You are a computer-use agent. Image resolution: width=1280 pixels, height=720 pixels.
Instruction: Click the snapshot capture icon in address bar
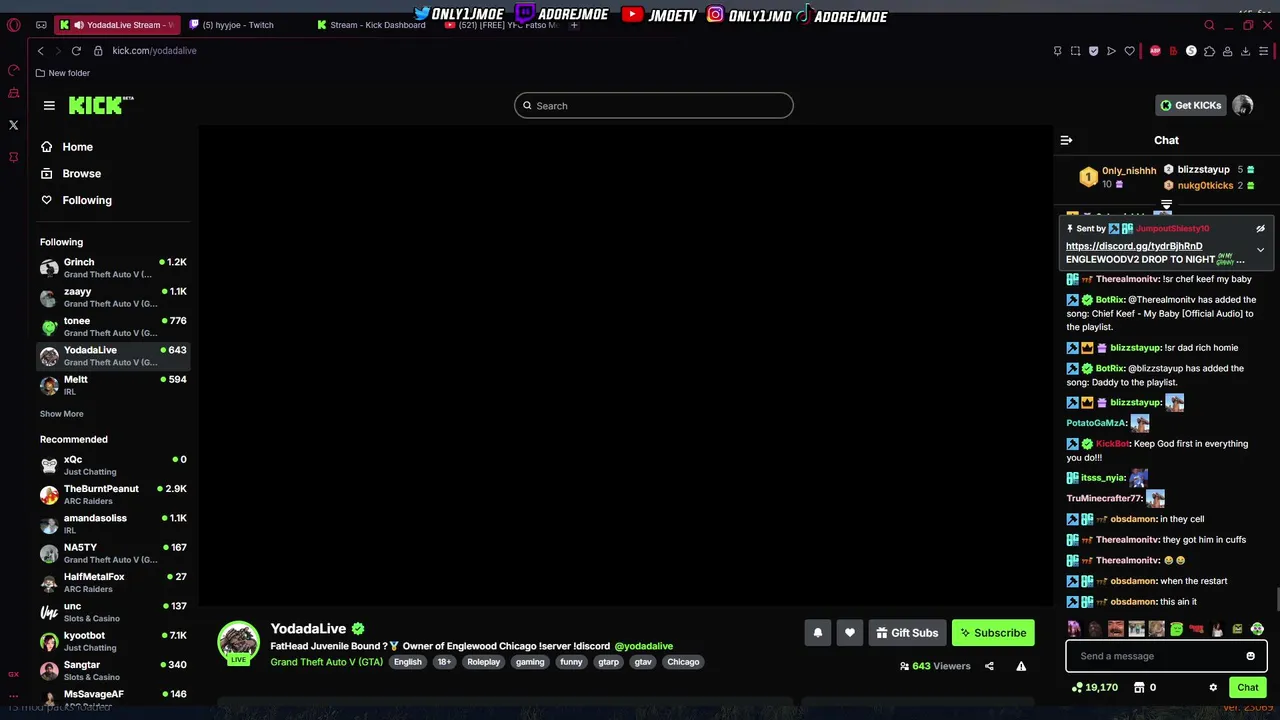click(1075, 51)
